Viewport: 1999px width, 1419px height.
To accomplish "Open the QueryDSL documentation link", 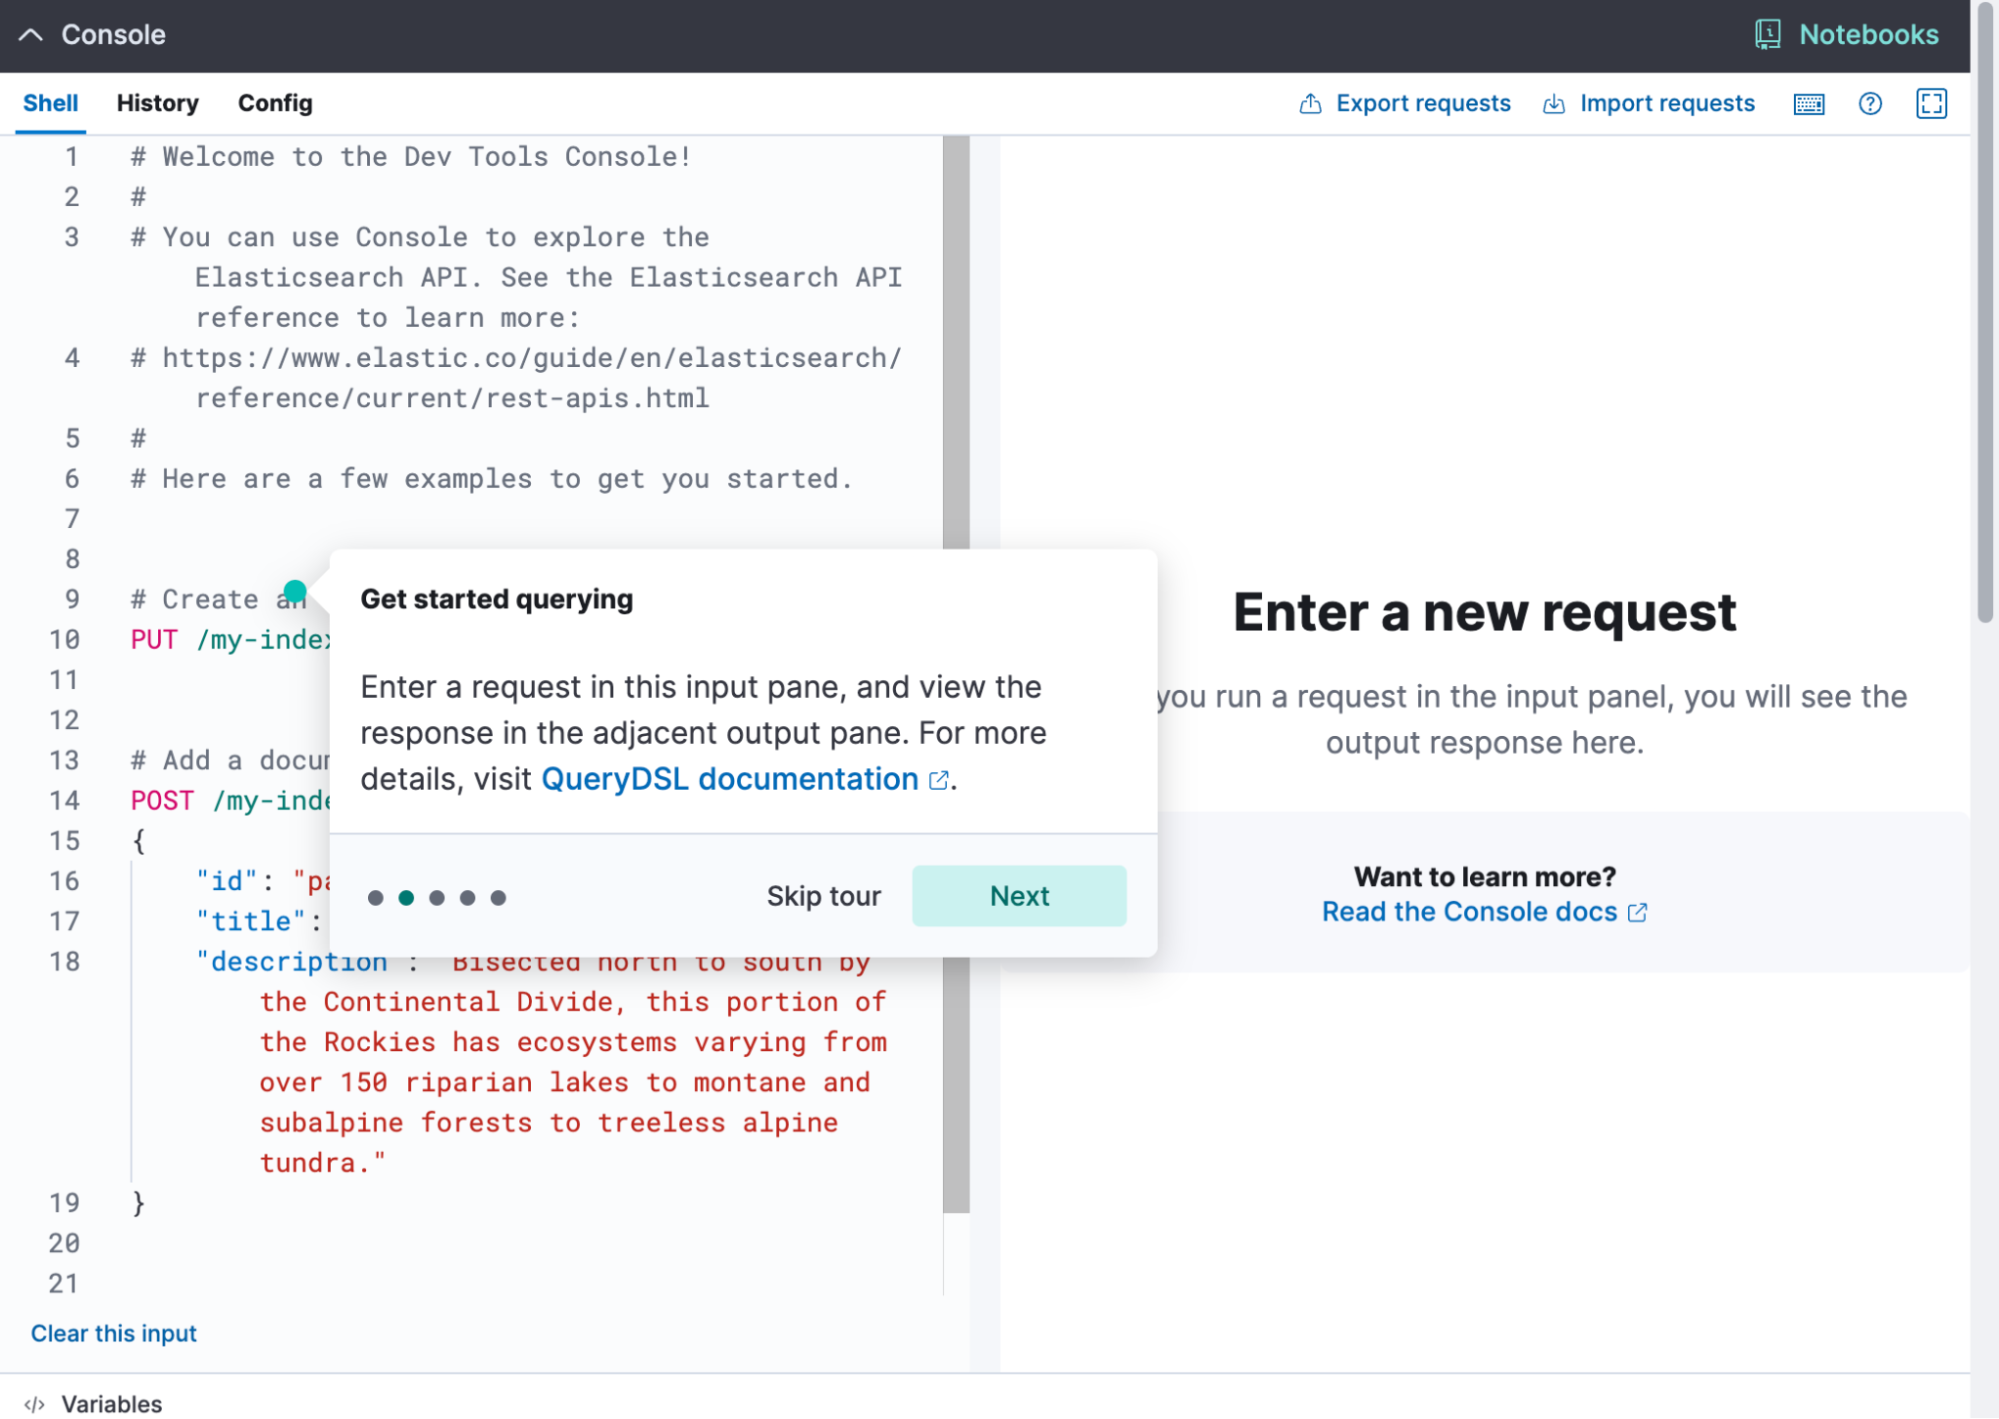I will click(727, 779).
